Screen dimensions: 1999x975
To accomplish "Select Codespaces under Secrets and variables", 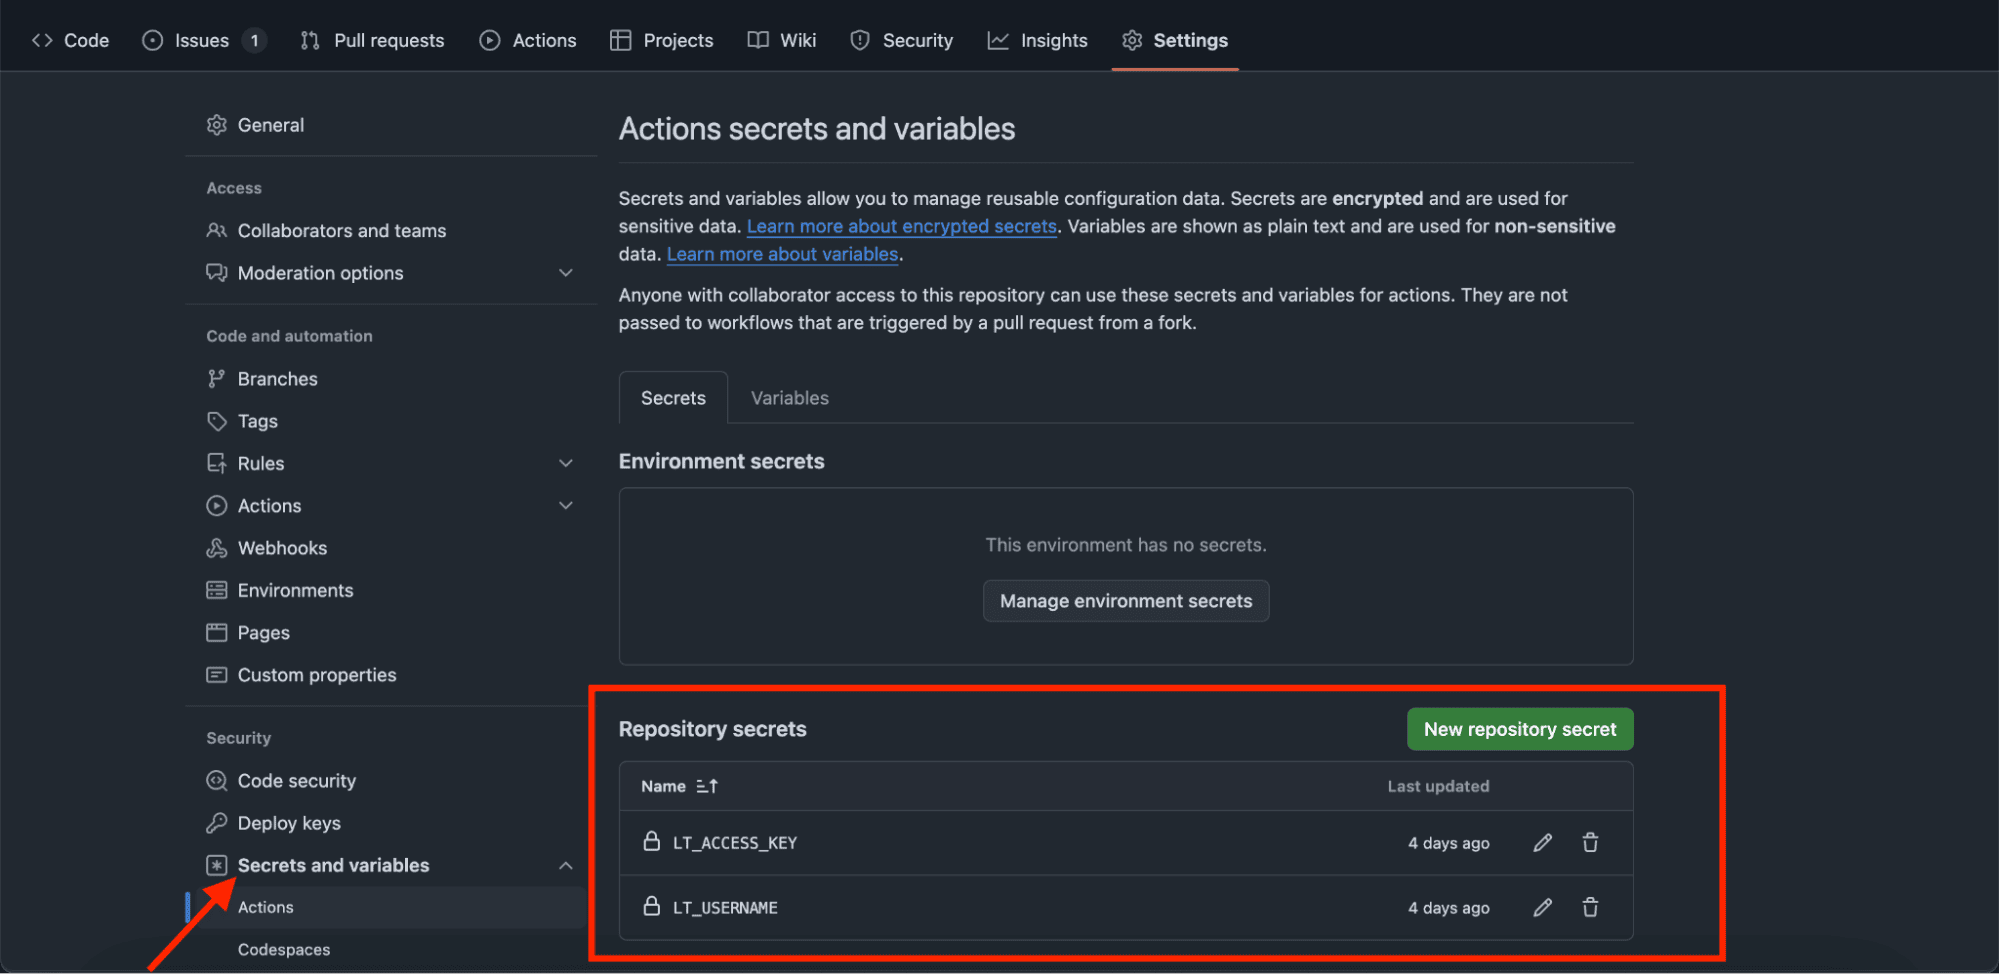I will 284,950.
